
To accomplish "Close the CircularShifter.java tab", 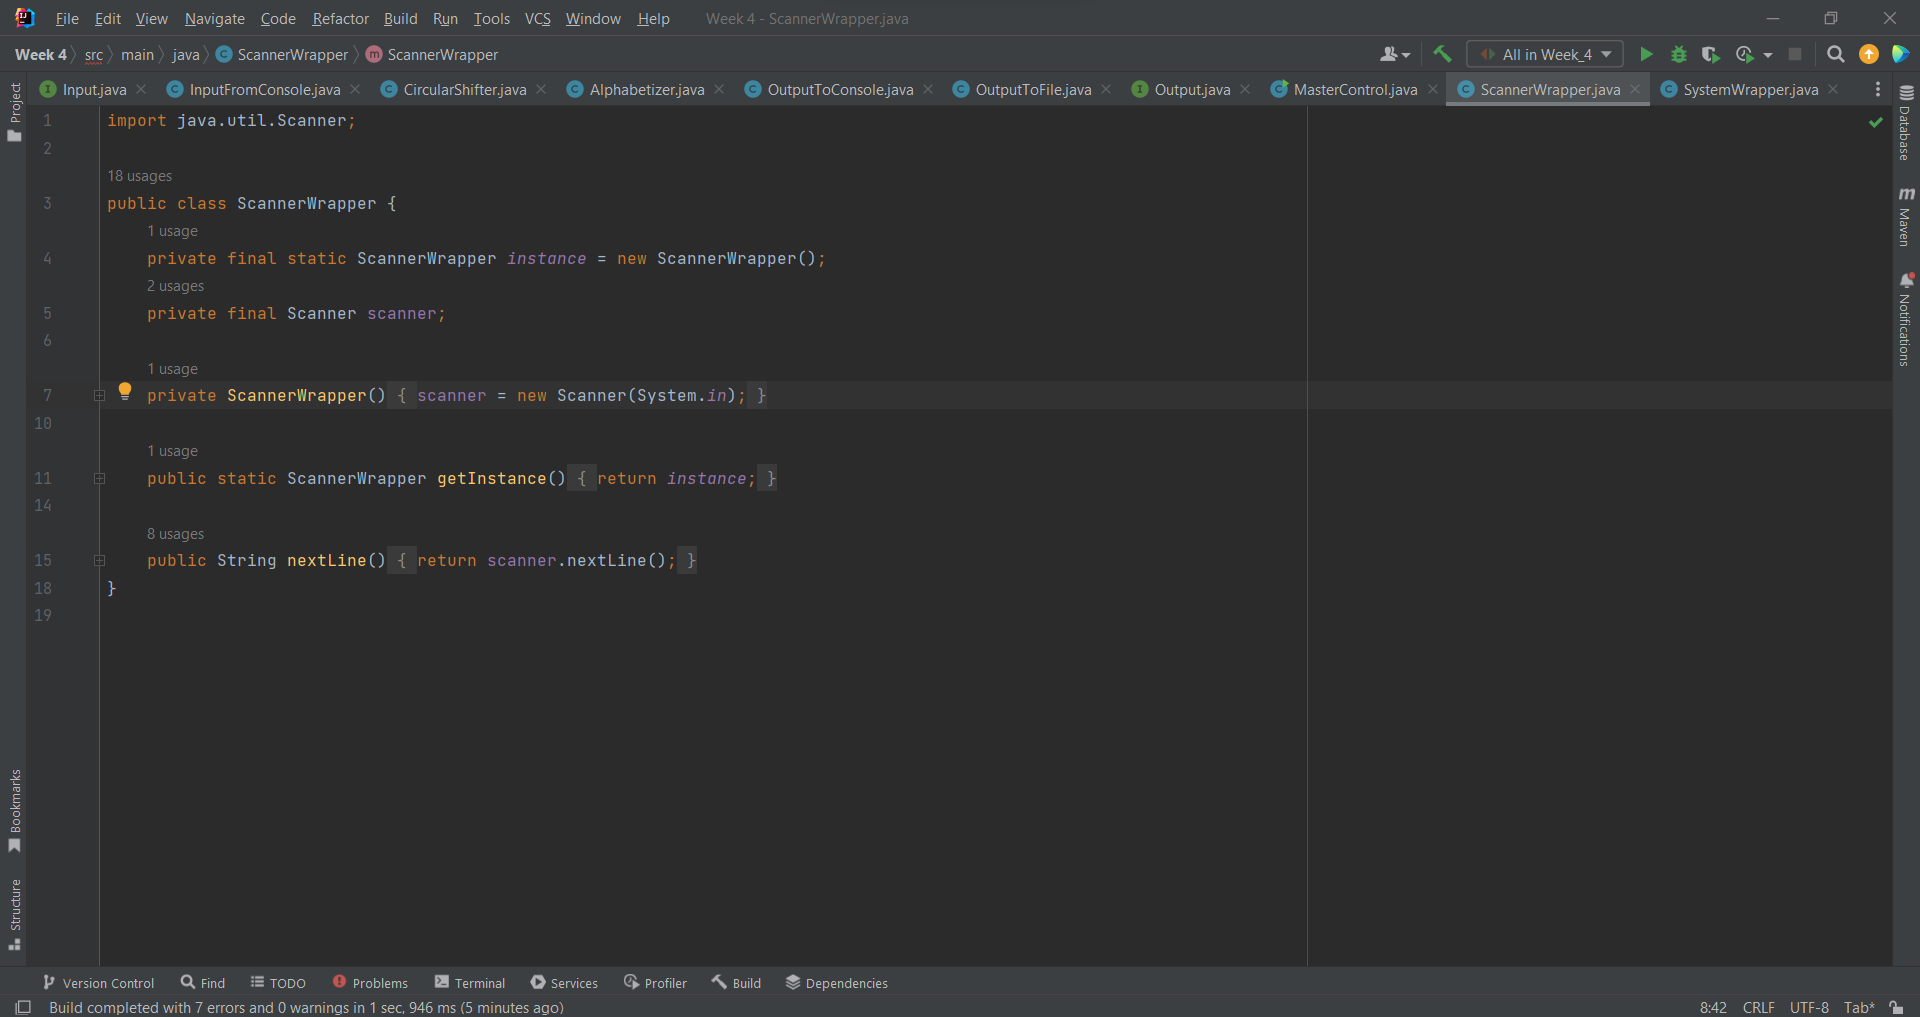I will 541,90.
